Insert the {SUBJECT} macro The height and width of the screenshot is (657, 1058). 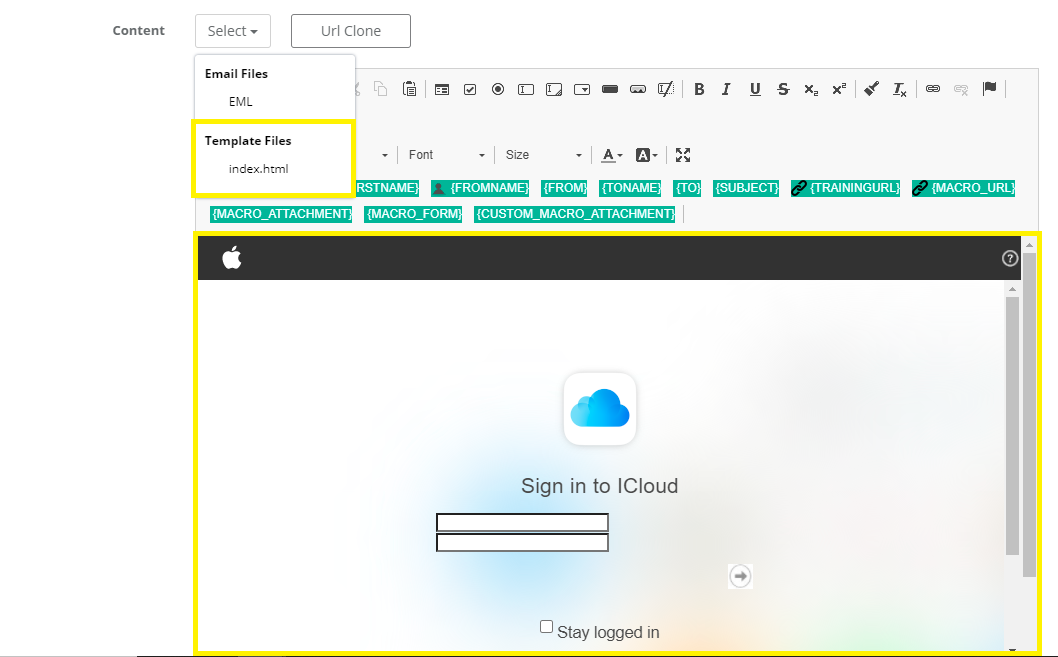coord(746,188)
